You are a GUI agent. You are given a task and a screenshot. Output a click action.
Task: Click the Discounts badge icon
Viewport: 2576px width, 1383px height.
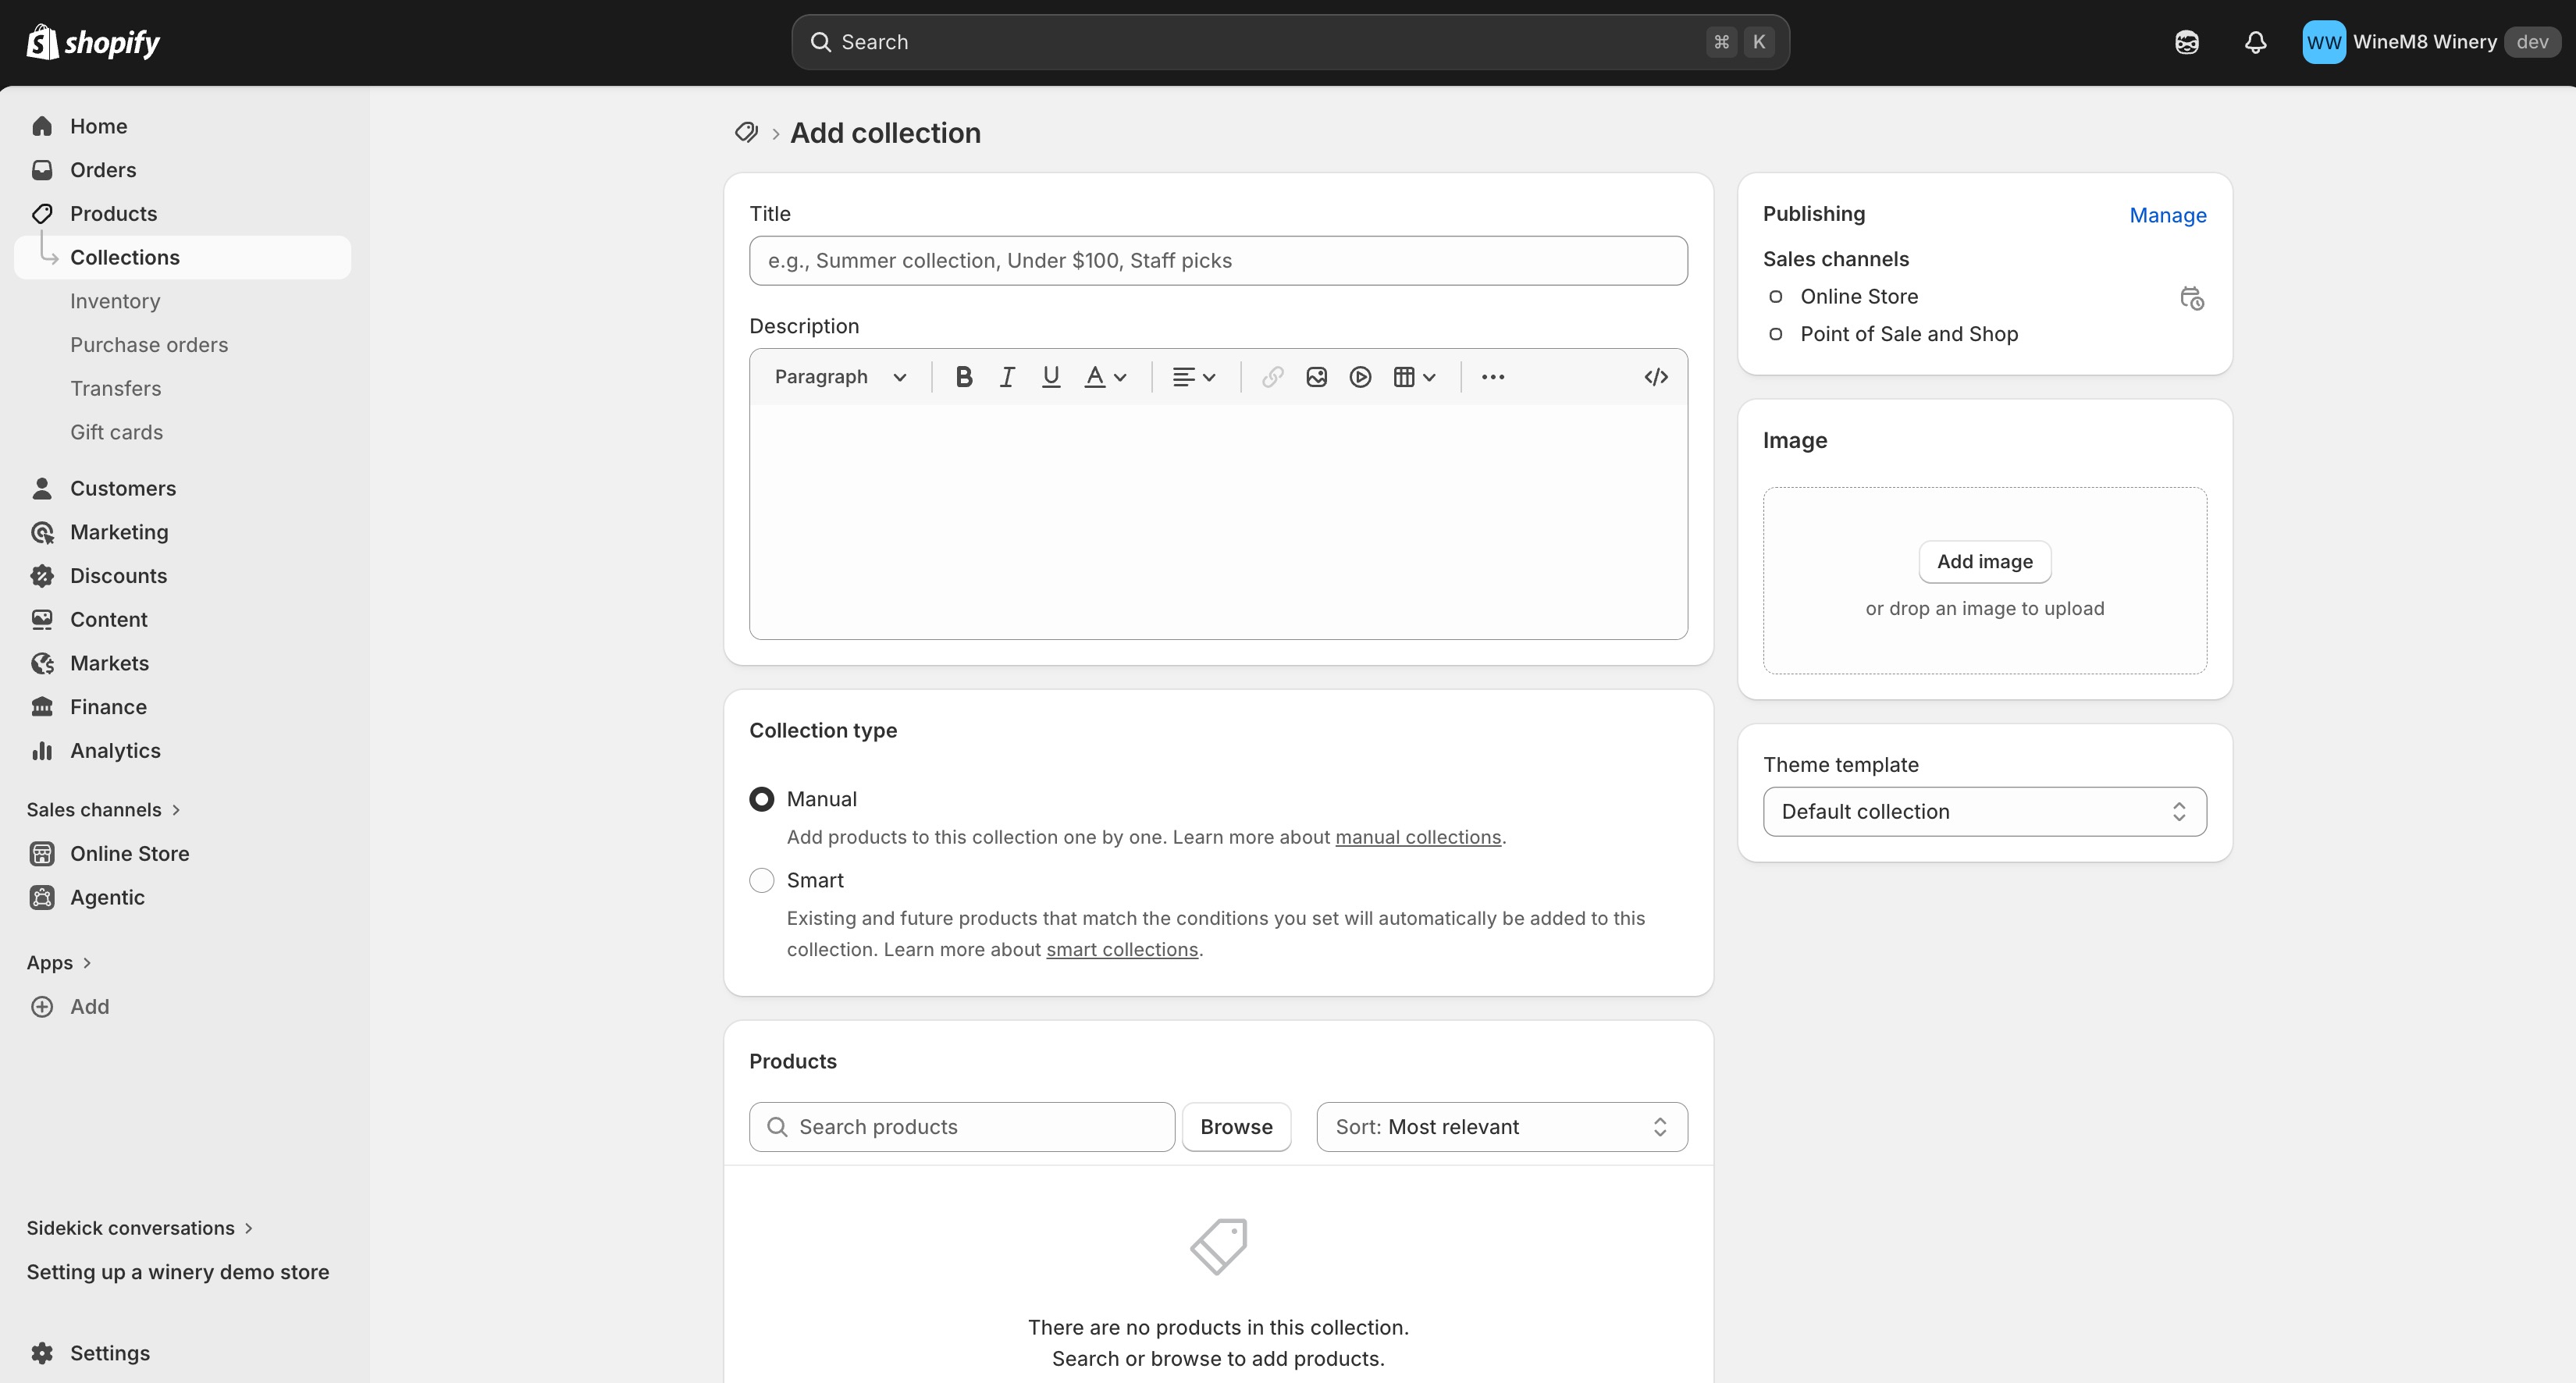[x=42, y=576]
